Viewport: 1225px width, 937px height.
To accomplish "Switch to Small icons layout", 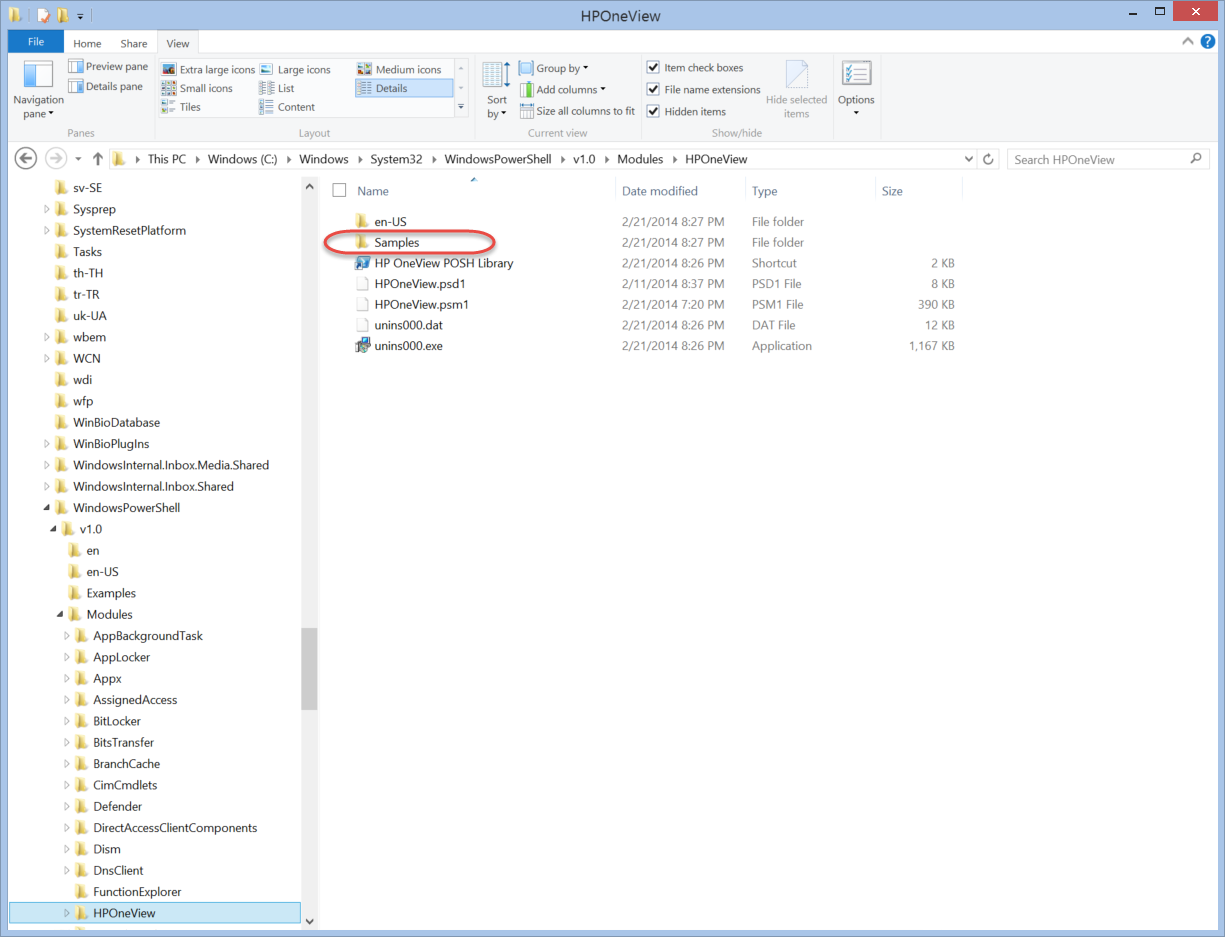I will (x=197, y=88).
